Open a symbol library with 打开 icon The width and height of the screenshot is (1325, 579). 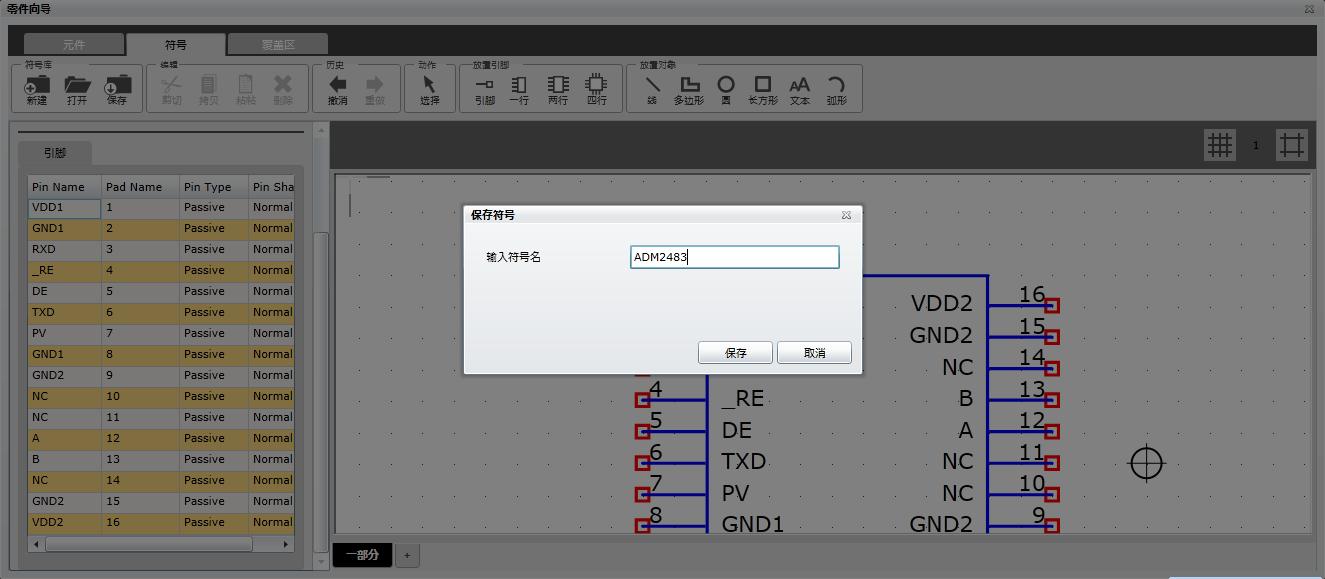pos(77,89)
